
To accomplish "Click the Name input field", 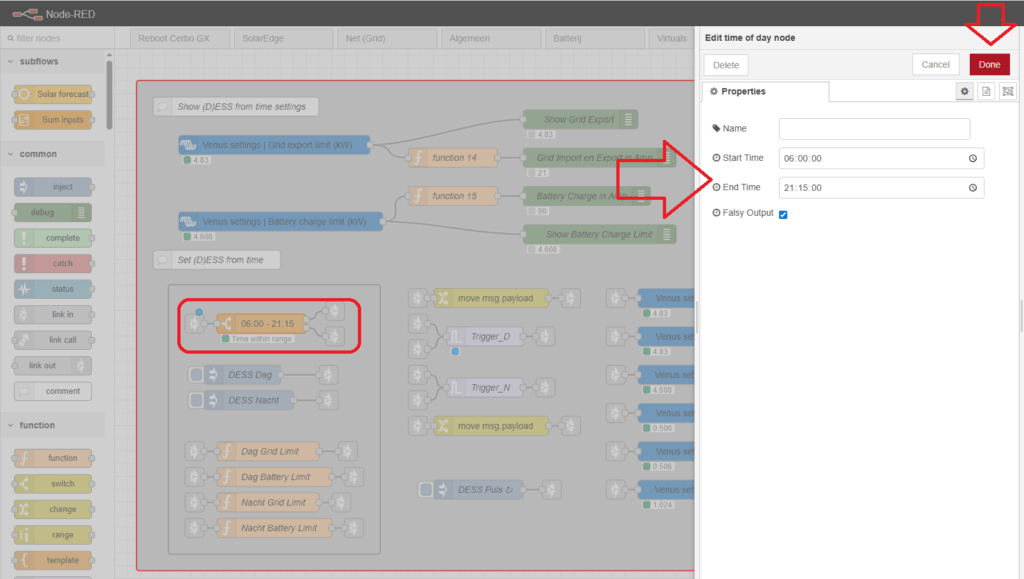I will (x=874, y=129).
